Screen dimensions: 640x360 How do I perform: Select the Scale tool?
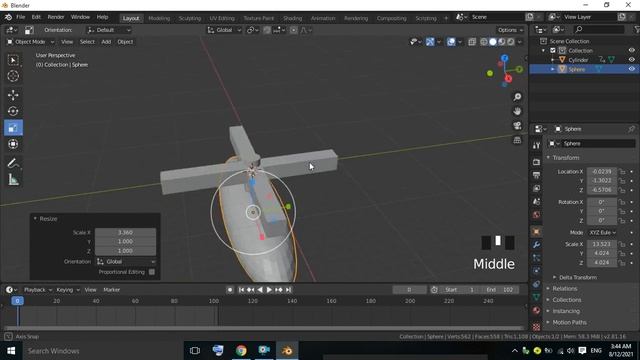click(x=13, y=128)
